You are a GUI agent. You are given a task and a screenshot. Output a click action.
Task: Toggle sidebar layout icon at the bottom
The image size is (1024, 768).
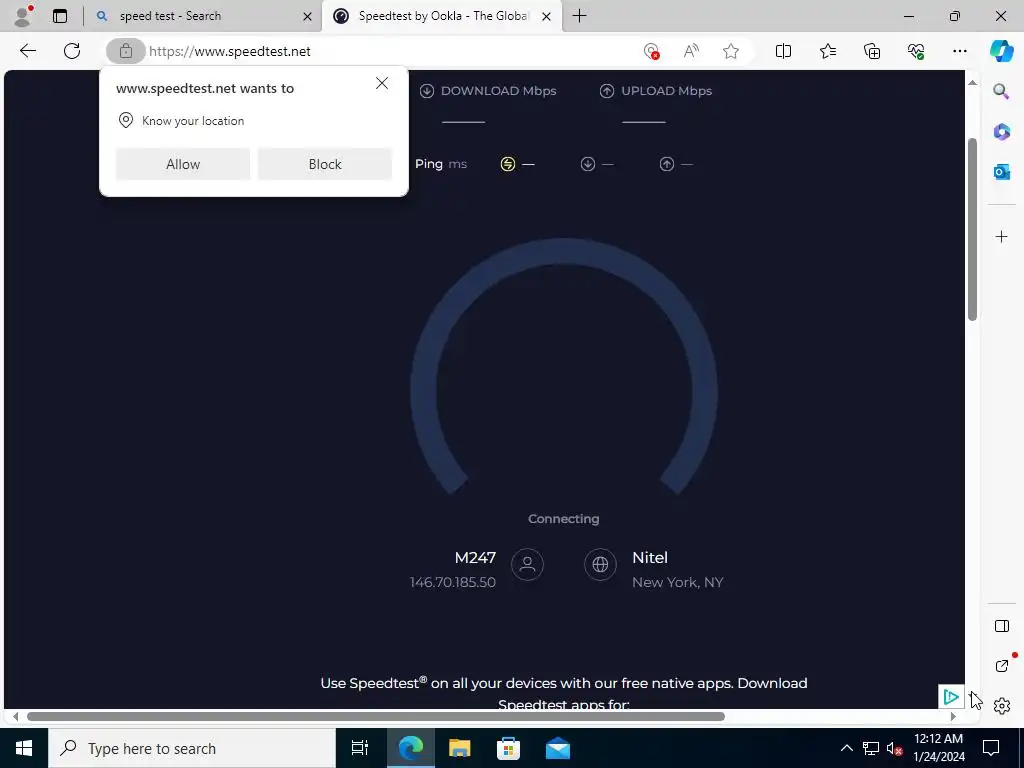[1001, 626]
